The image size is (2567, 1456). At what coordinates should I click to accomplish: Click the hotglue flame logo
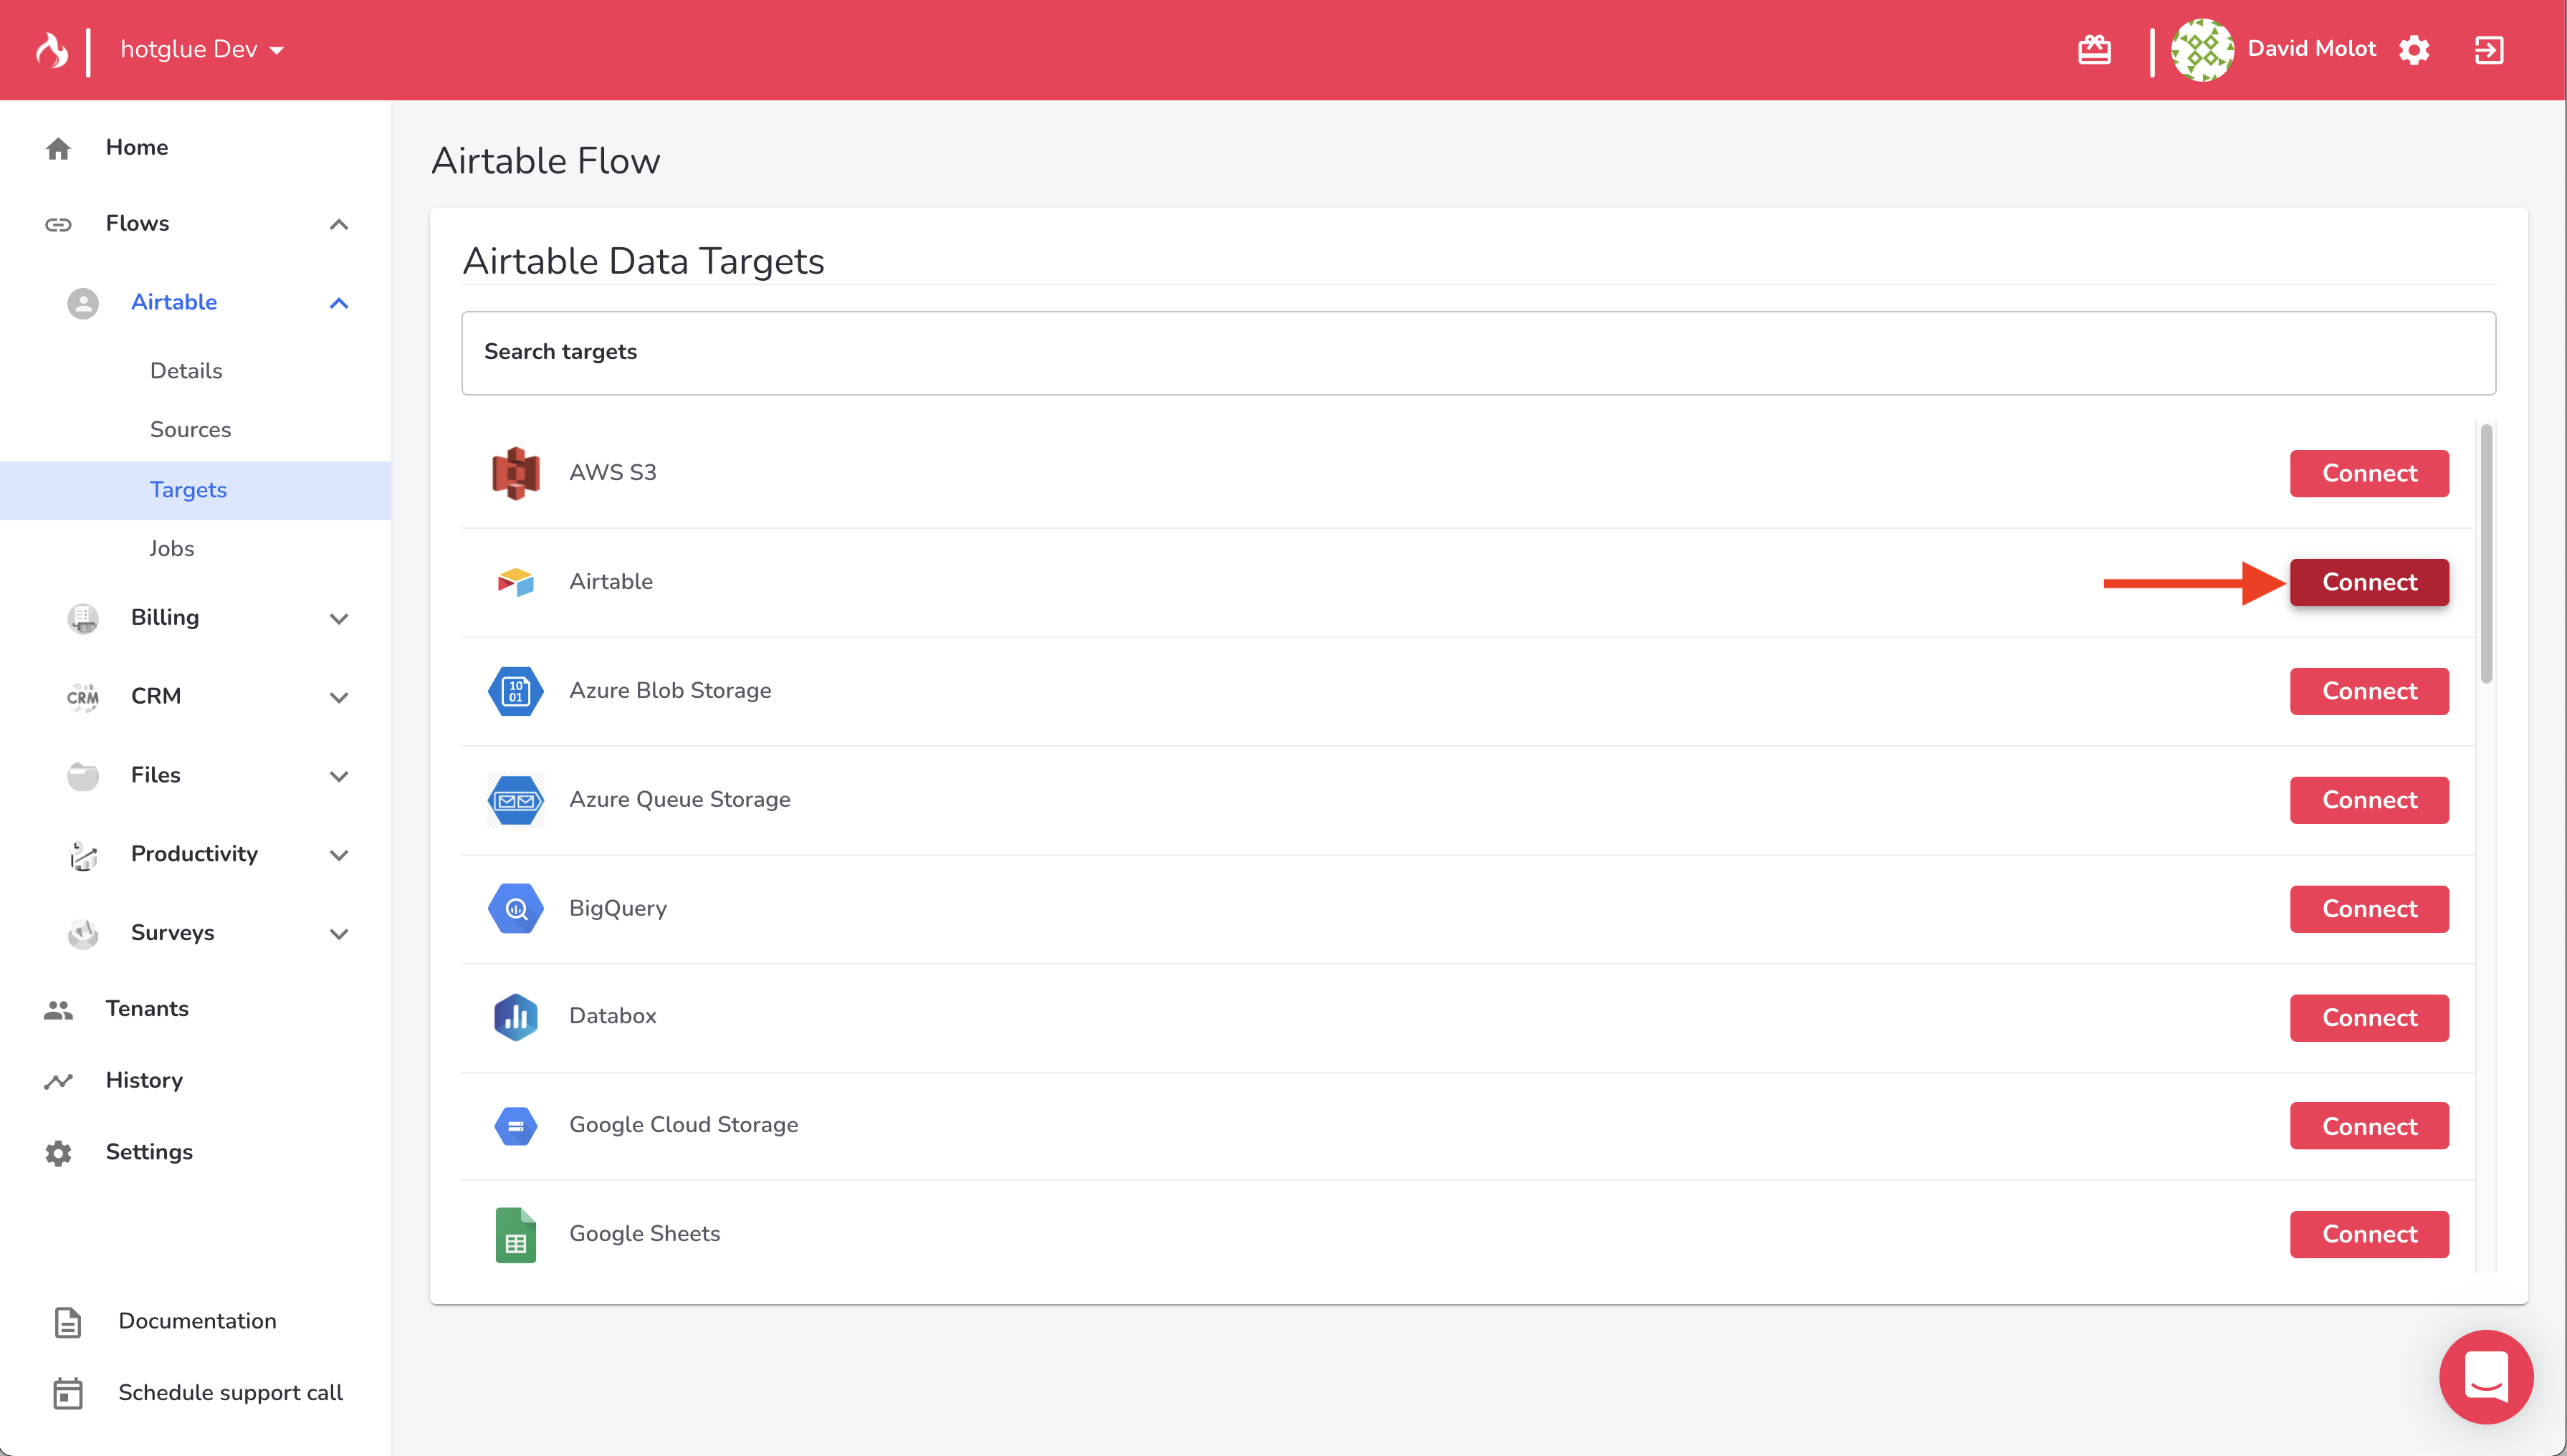[52, 49]
